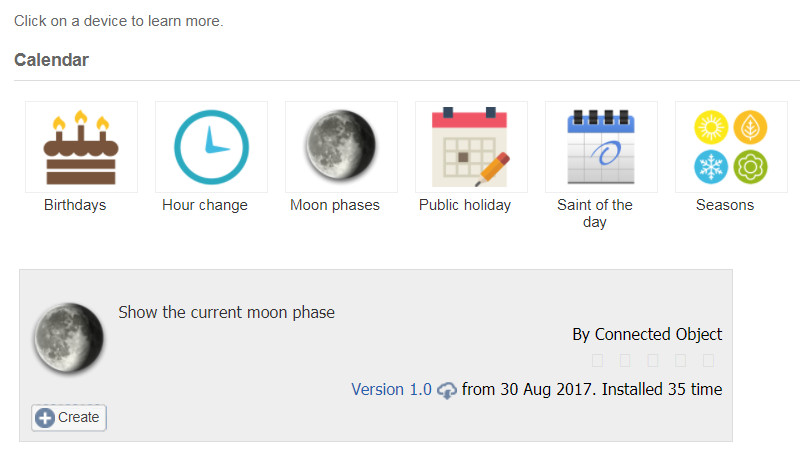Select the Saint of the day icon
This screenshot has width=800, height=453.
click(601, 147)
